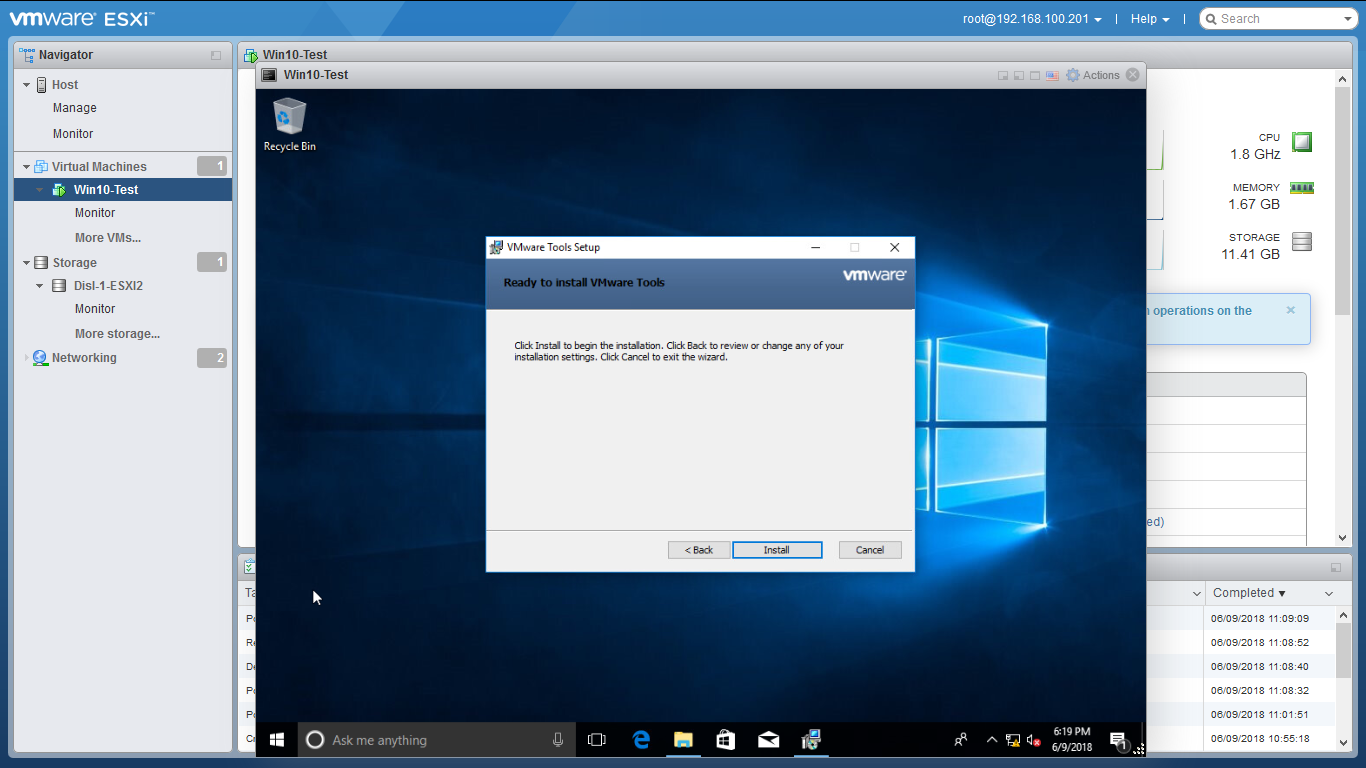Open Microsoft Edge from the taskbar
Viewport: 1366px width, 768px height.
[641, 740]
